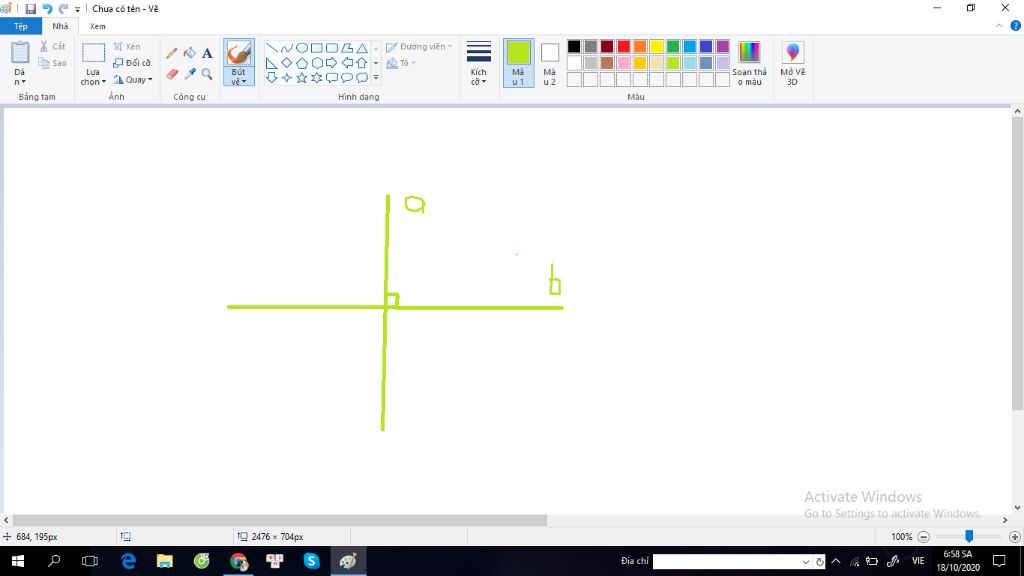
Task: Select the Magnifier tool
Action: [207, 74]
